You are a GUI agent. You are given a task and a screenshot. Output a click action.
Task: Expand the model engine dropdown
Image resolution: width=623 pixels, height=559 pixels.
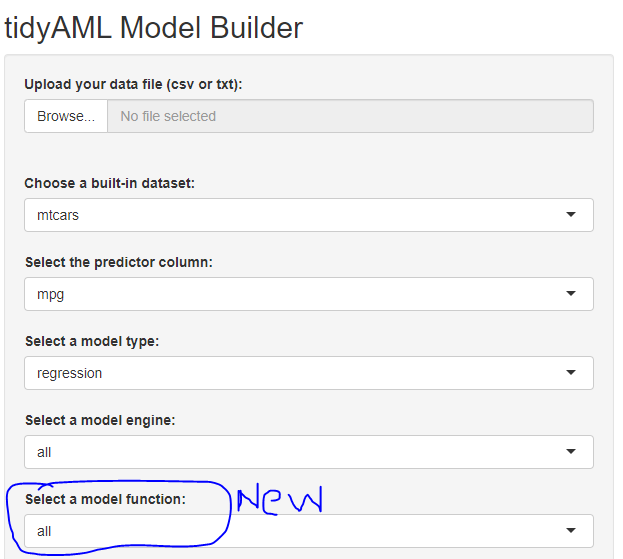click(300, 452)
